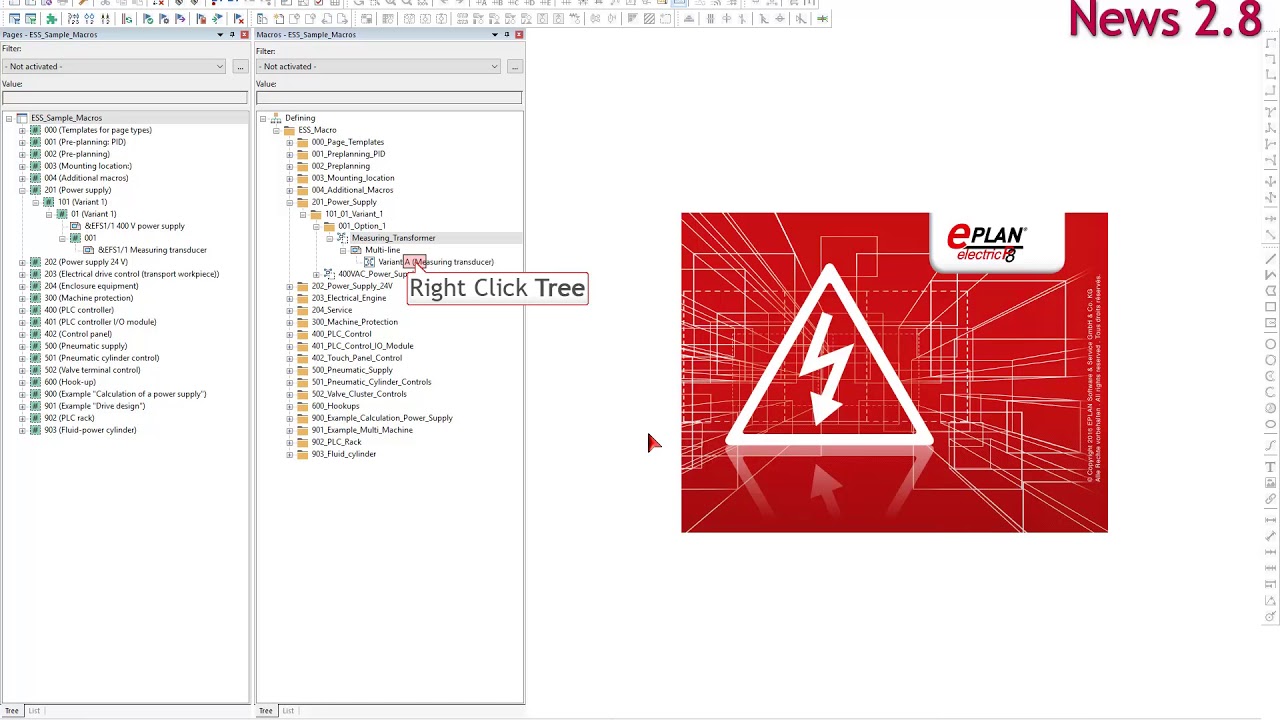
Task: Click the icon beside 400 (PLC controller)
Action: [x=35, y=310]
